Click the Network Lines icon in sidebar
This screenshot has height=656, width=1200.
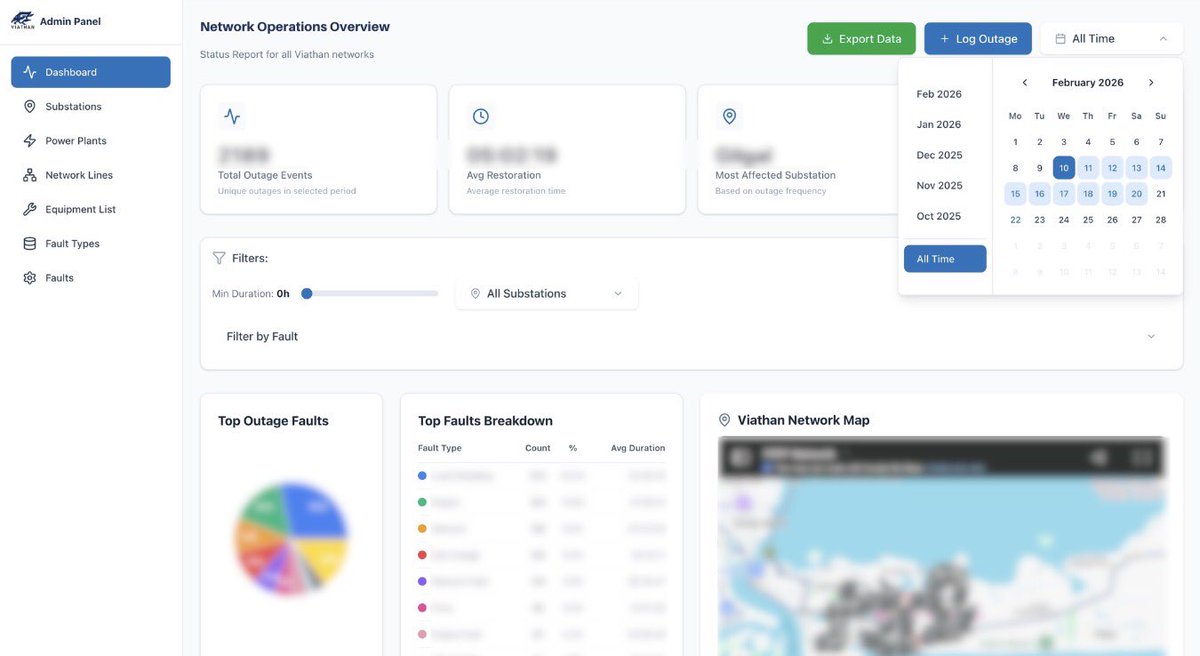point(29,175)
